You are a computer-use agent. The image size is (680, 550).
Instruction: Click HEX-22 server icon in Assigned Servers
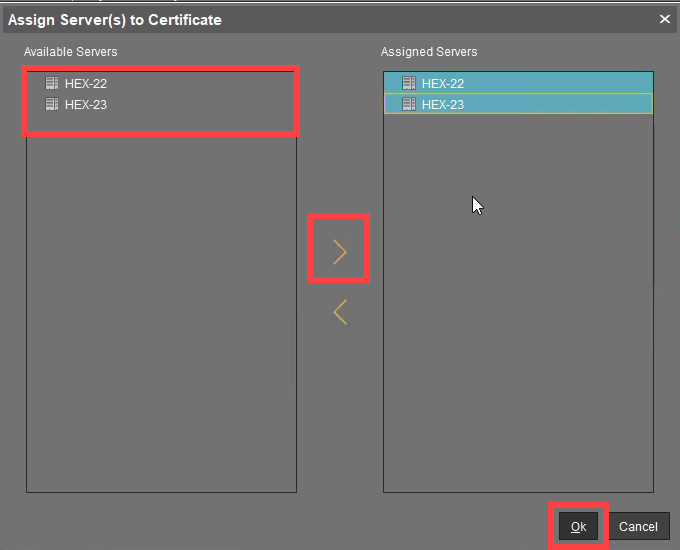tap(409, 84)
